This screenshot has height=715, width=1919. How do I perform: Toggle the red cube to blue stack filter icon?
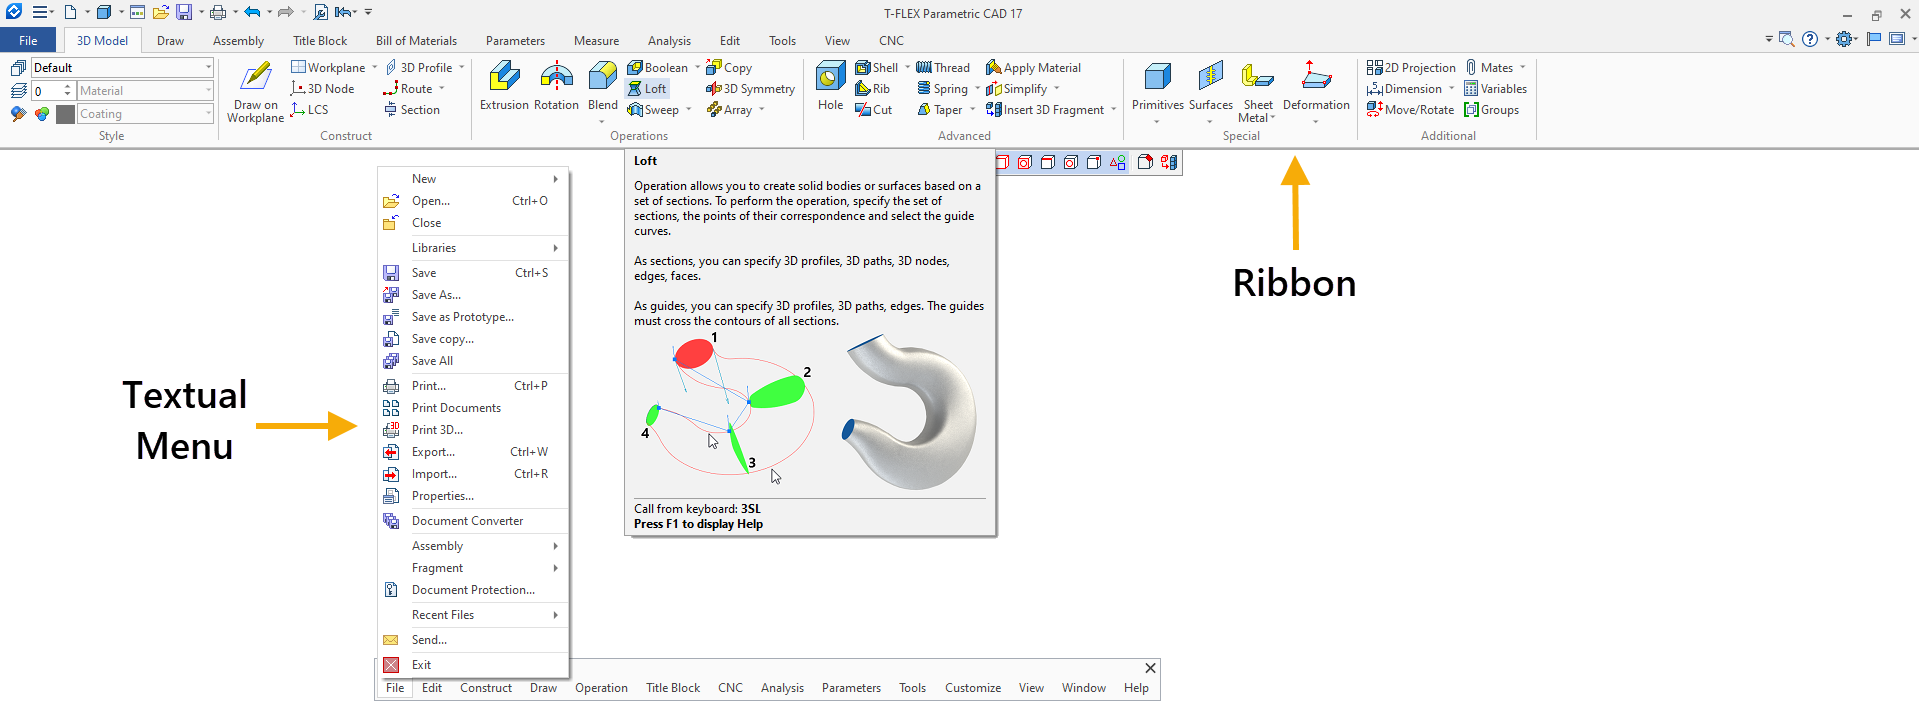(1168, 162)
